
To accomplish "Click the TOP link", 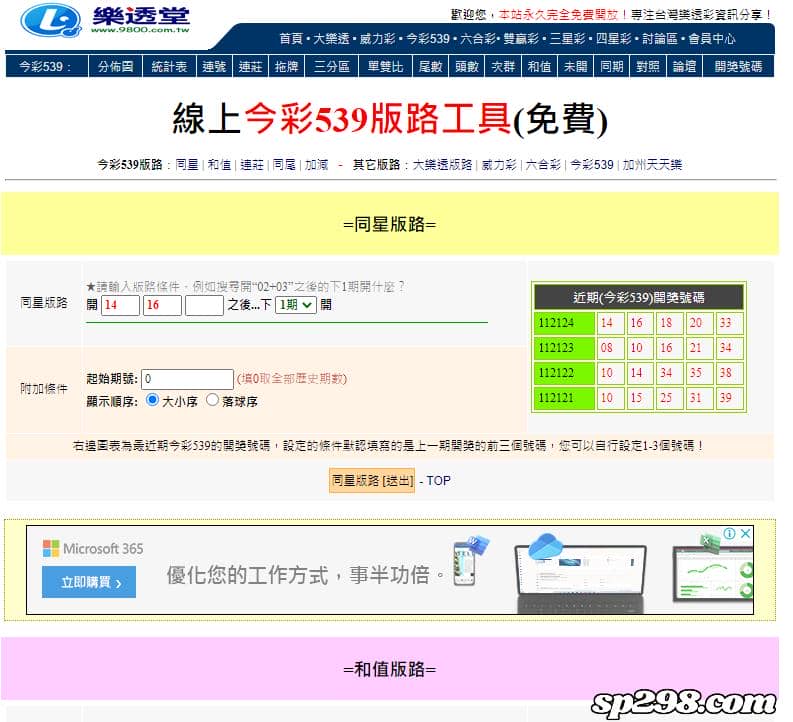I will (438, 480).
